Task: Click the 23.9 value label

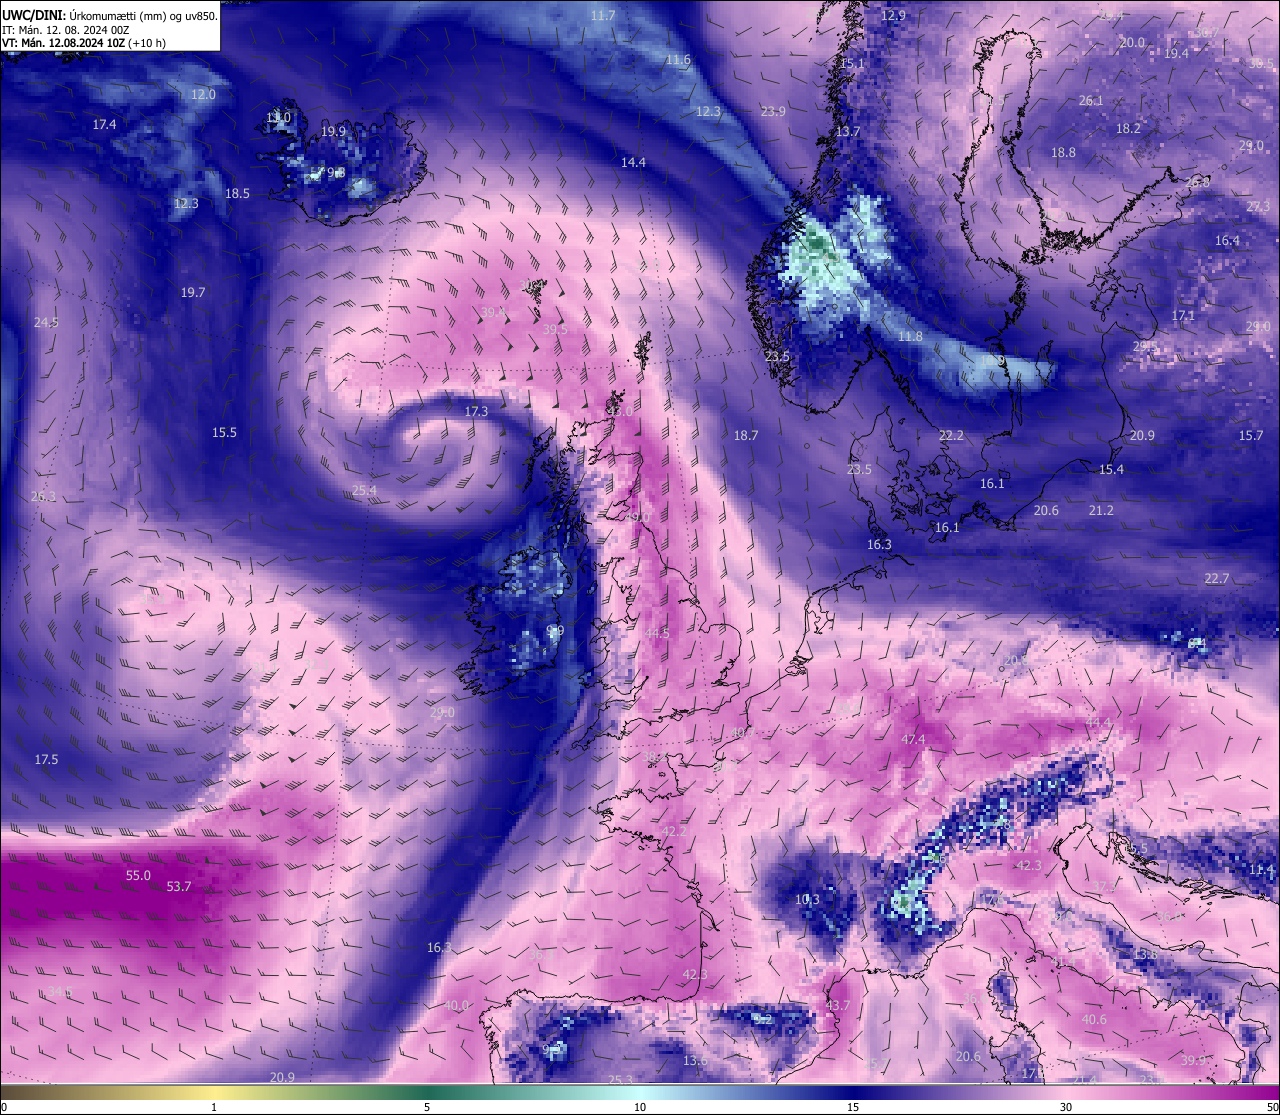Action: (x=773, y=111)
